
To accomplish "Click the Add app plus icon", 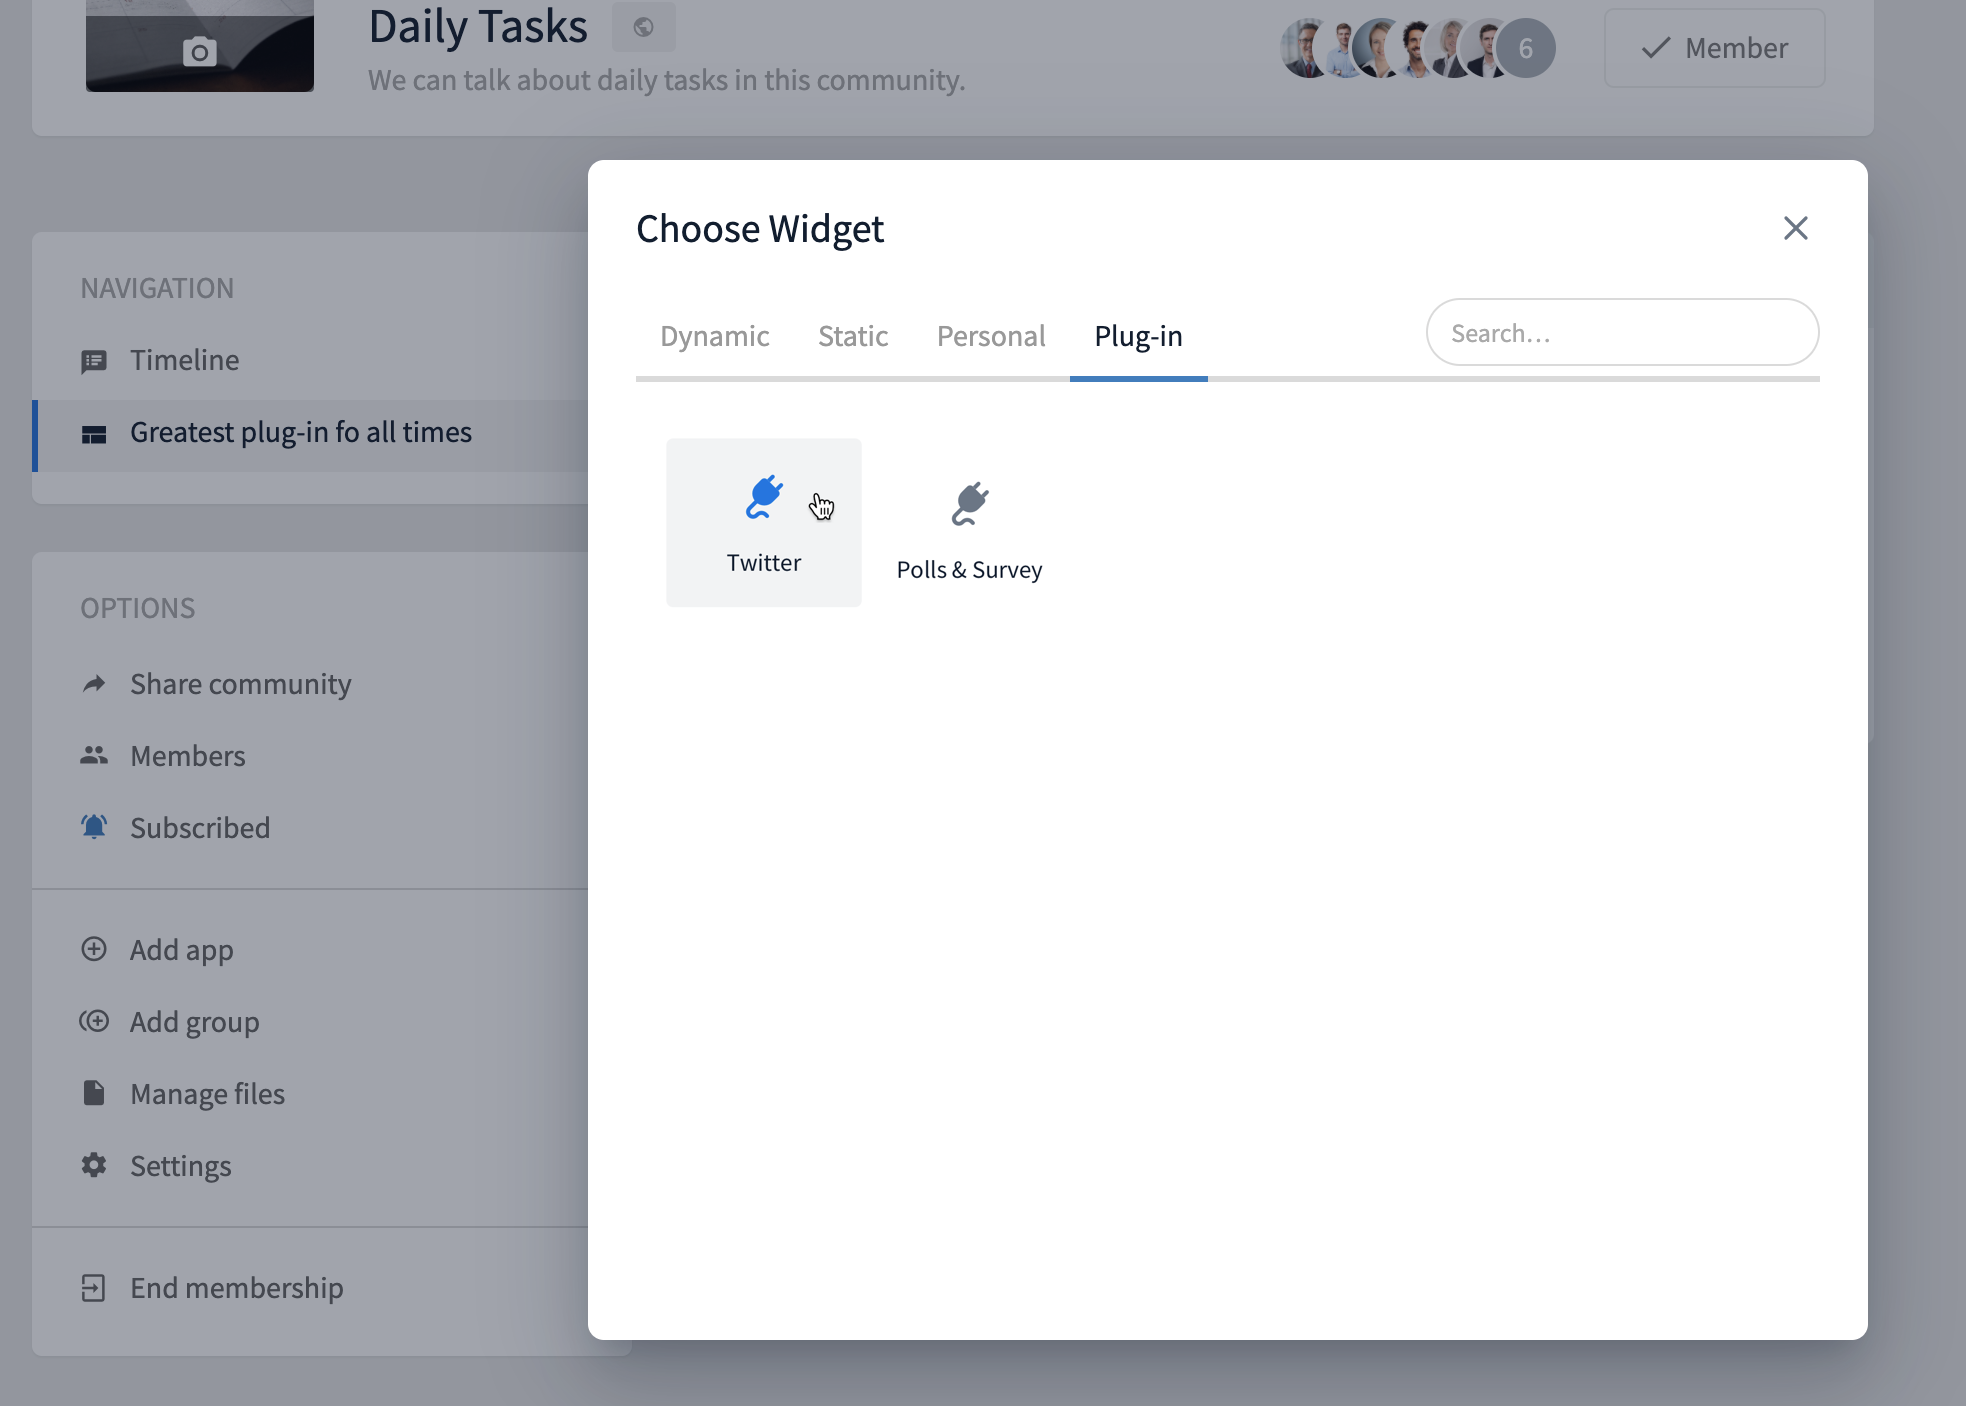I will [x=94, y=949].
